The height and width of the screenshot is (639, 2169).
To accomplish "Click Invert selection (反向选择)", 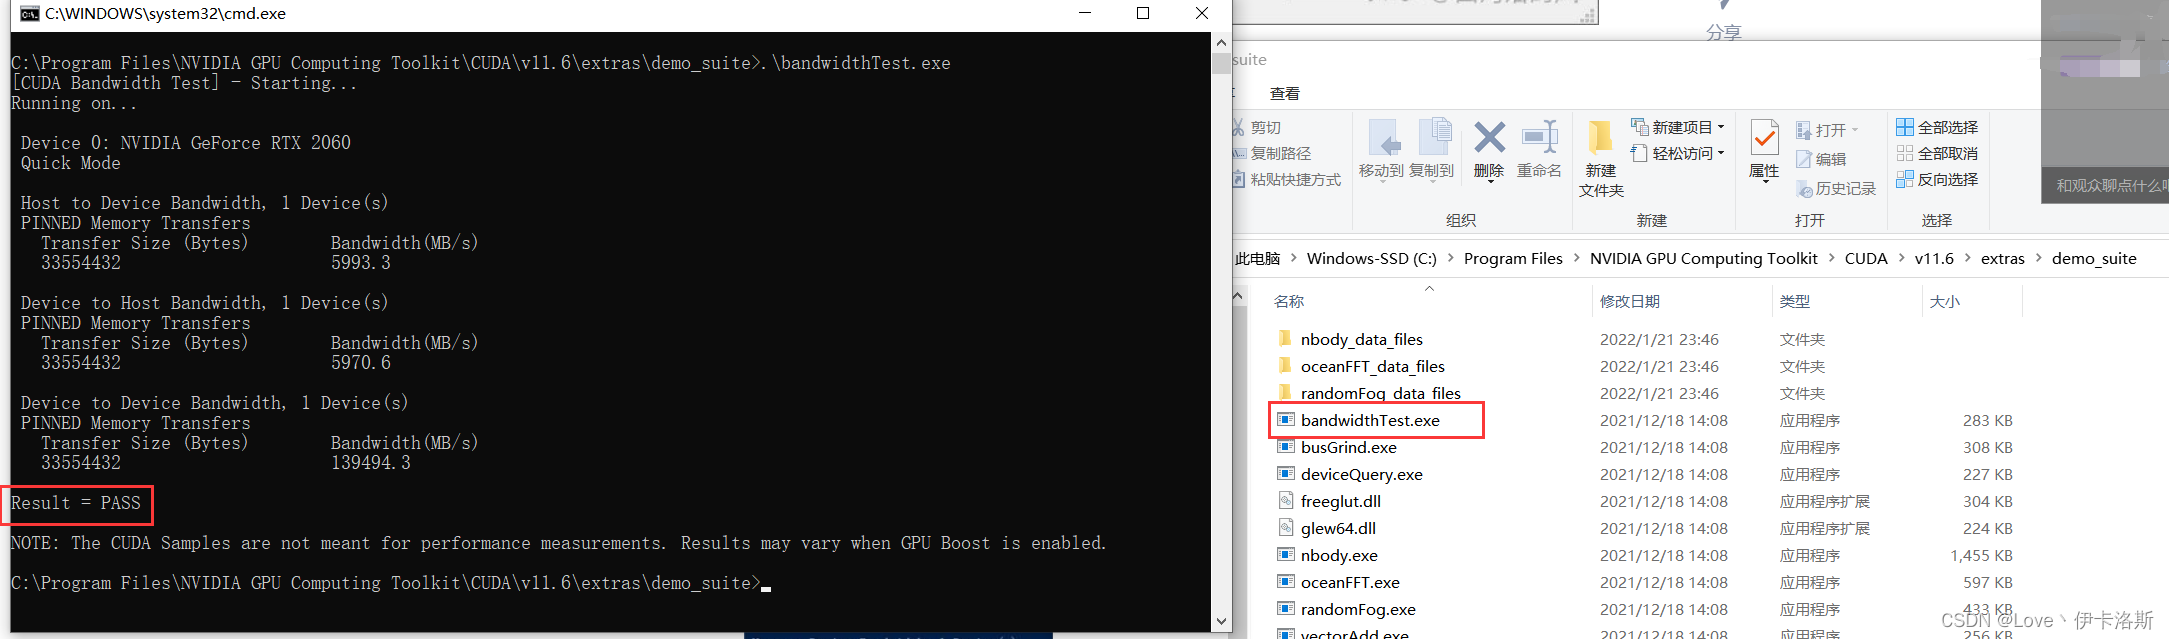I will [1937, 180].
